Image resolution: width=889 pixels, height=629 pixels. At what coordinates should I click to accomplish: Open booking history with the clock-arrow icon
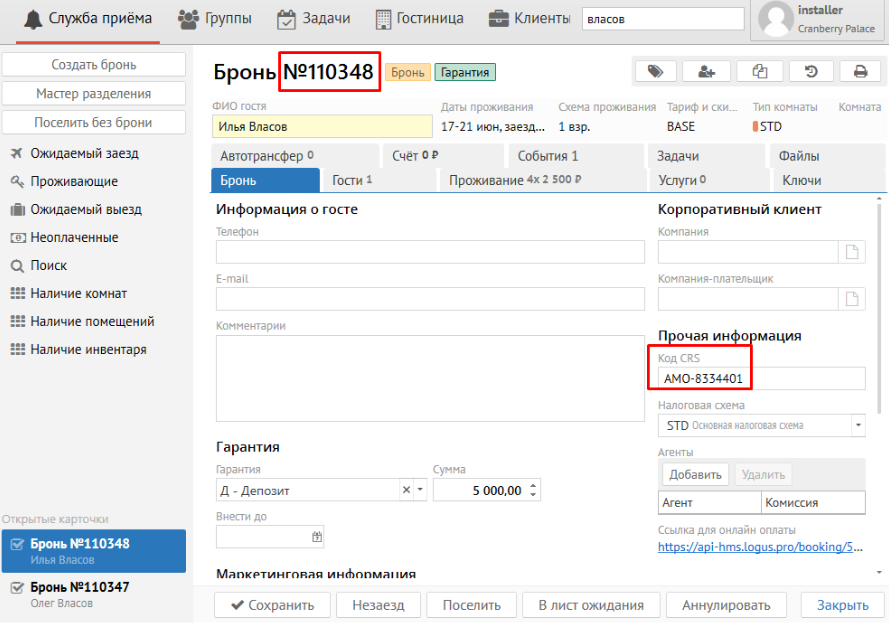point(811,71)
